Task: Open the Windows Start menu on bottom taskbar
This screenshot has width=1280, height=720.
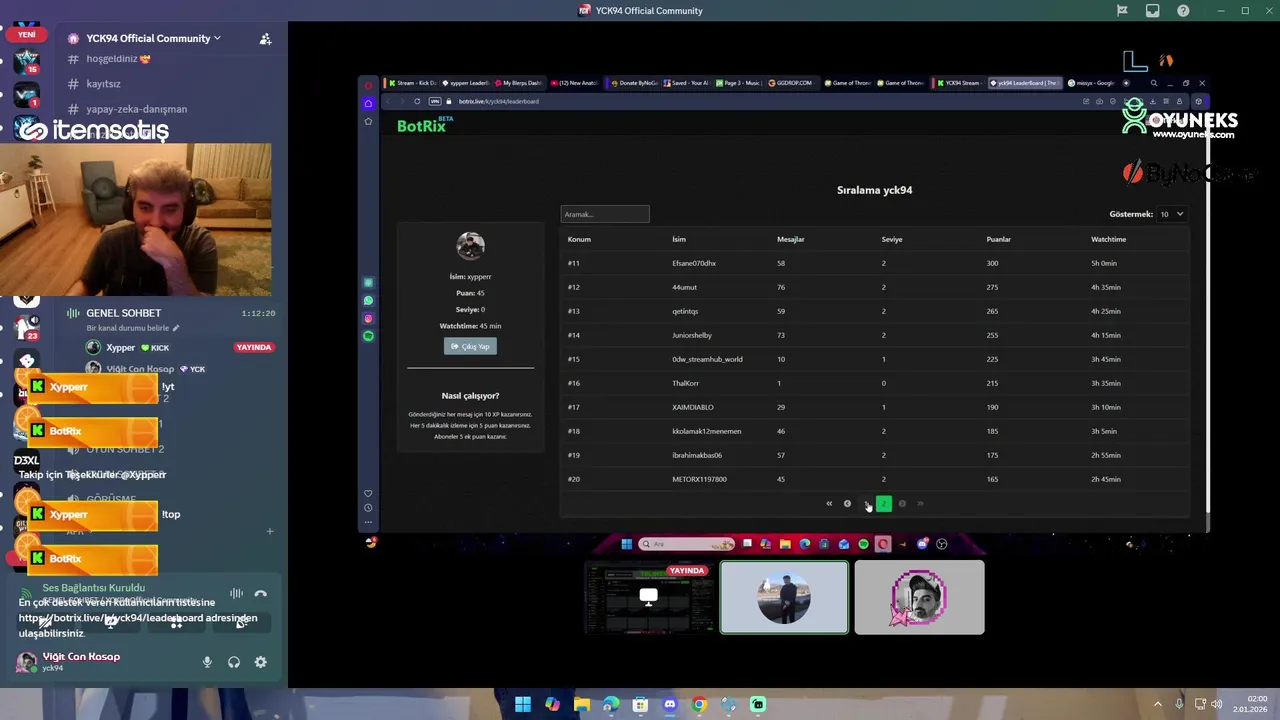Action: coord(523,704)
